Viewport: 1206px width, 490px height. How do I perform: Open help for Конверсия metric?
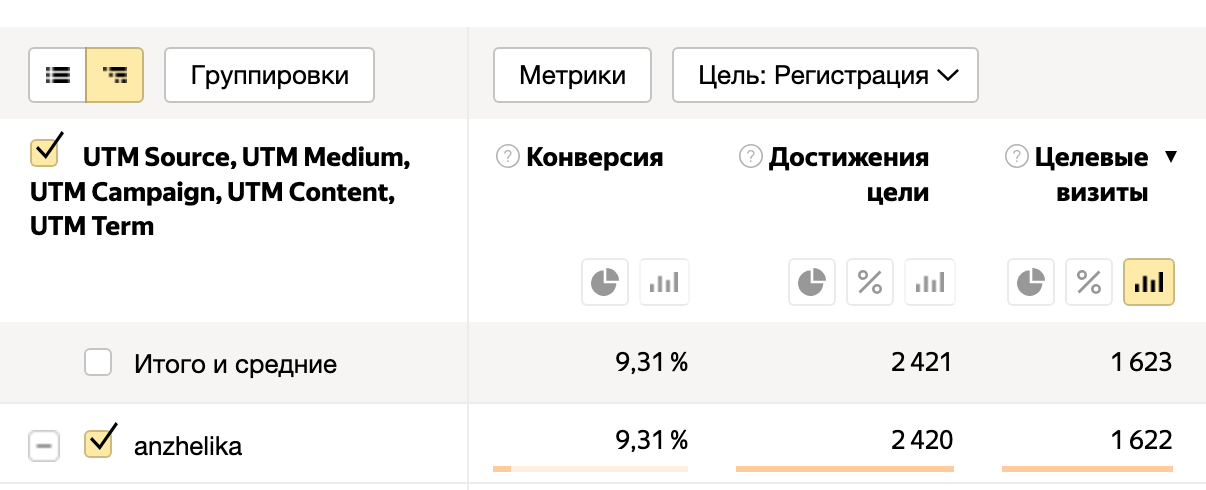click(508, 157)
